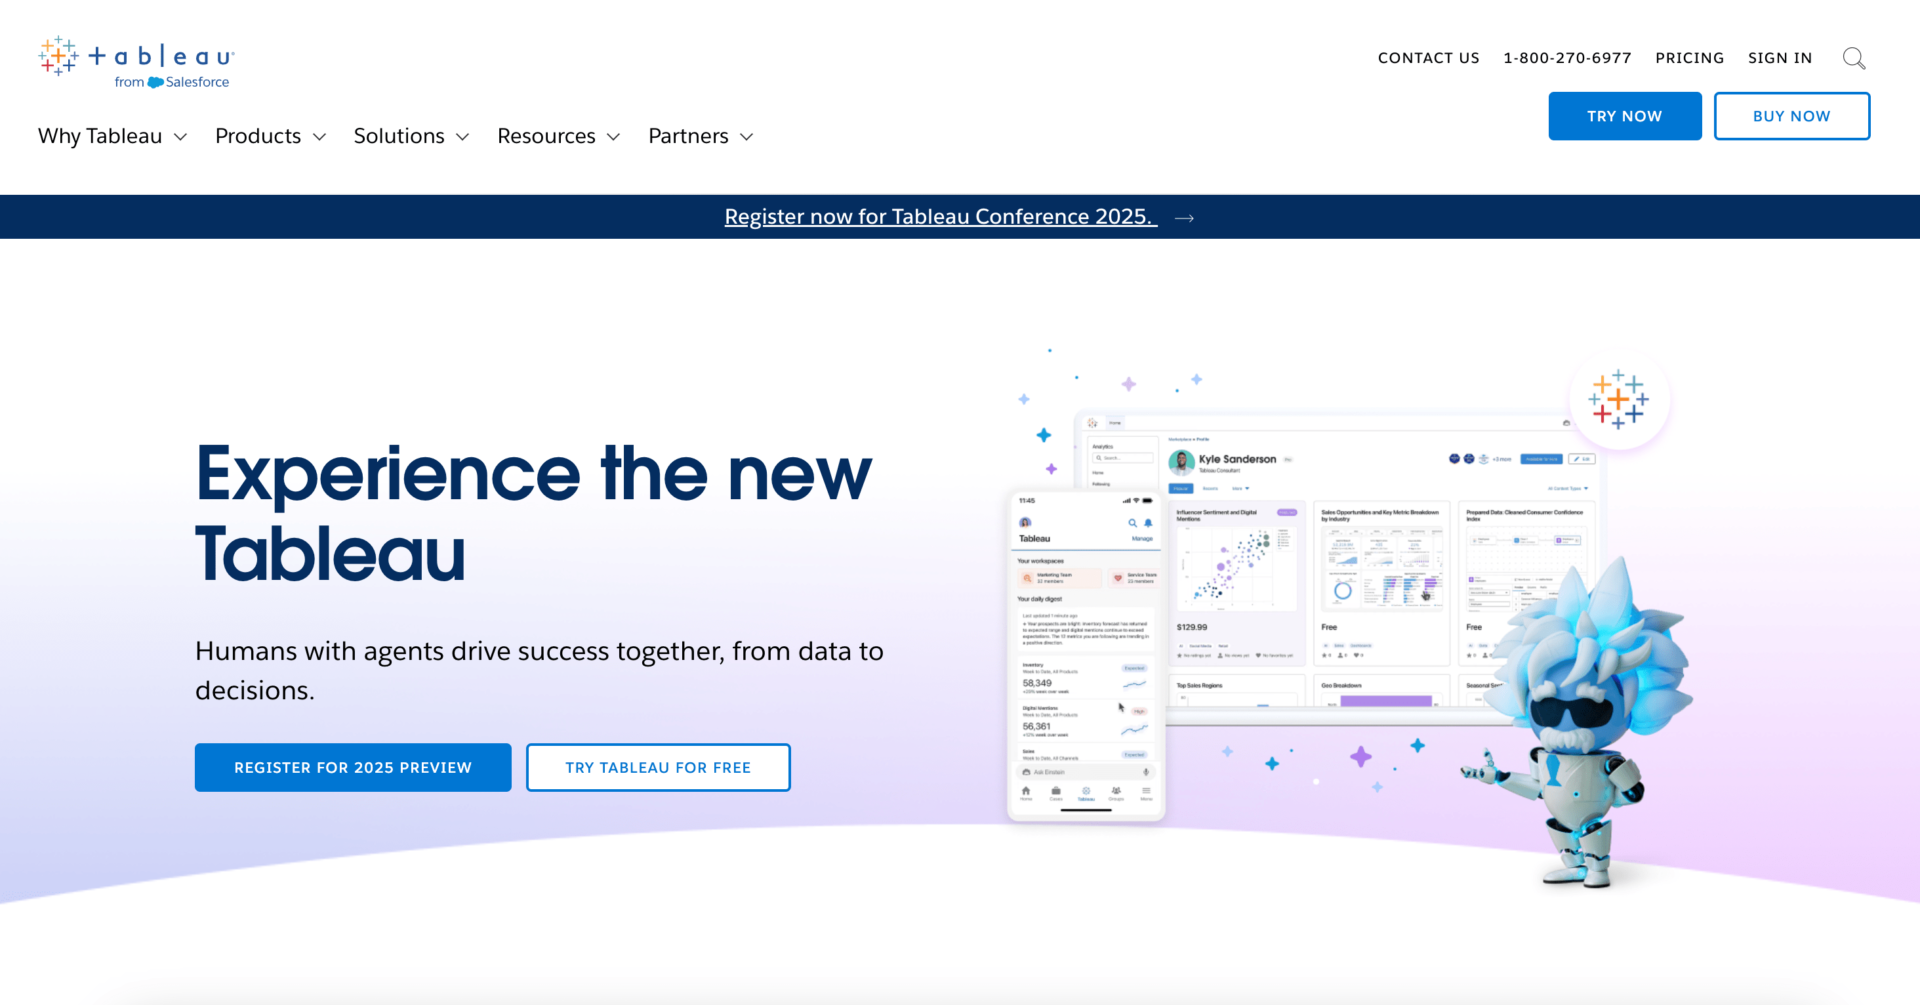Viewport: 1920px width, 1005px height.
Task: Tap the Cases icon in the mobile bottom nav
Action: [1056, 790]
